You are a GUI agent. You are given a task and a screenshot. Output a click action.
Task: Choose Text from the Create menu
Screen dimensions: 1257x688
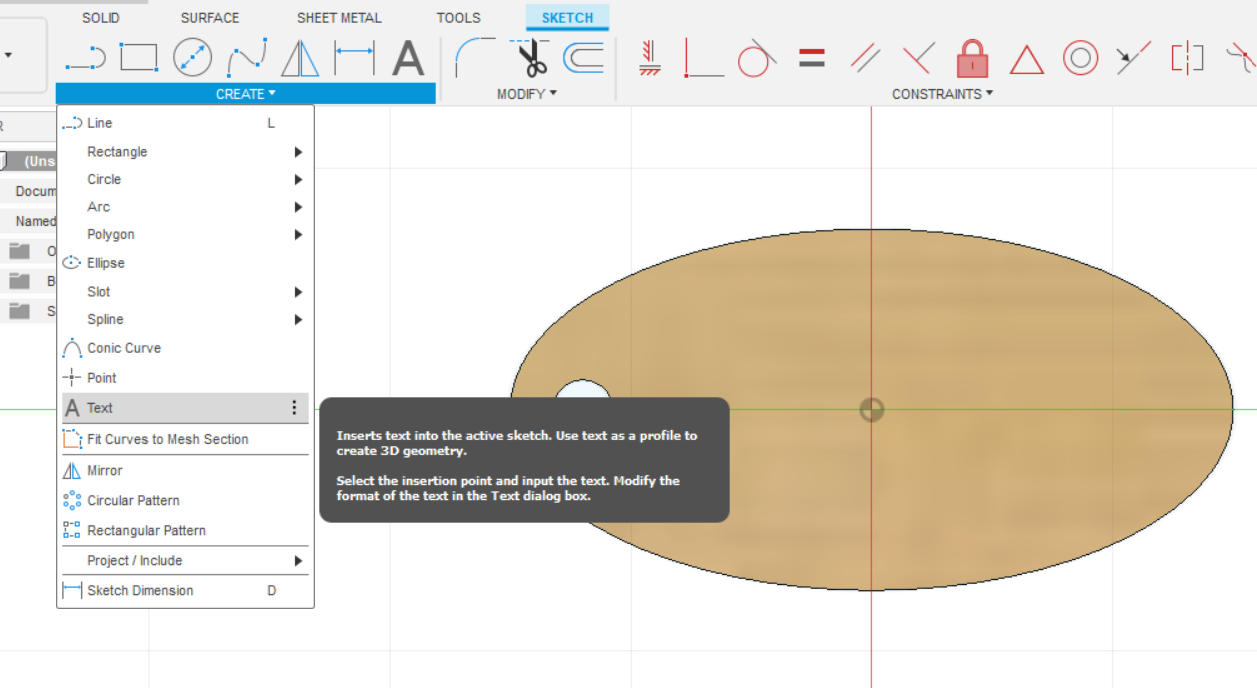[x=185, y=408]
